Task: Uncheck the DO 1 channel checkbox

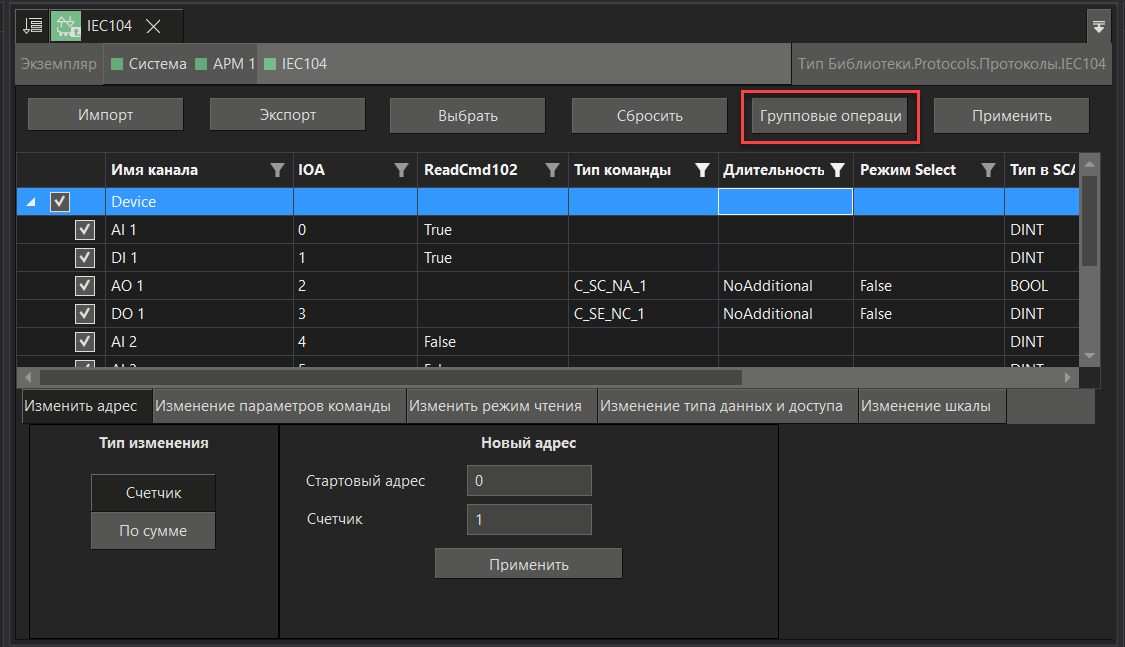Action: pyautogui.click(x=85, y=314)
